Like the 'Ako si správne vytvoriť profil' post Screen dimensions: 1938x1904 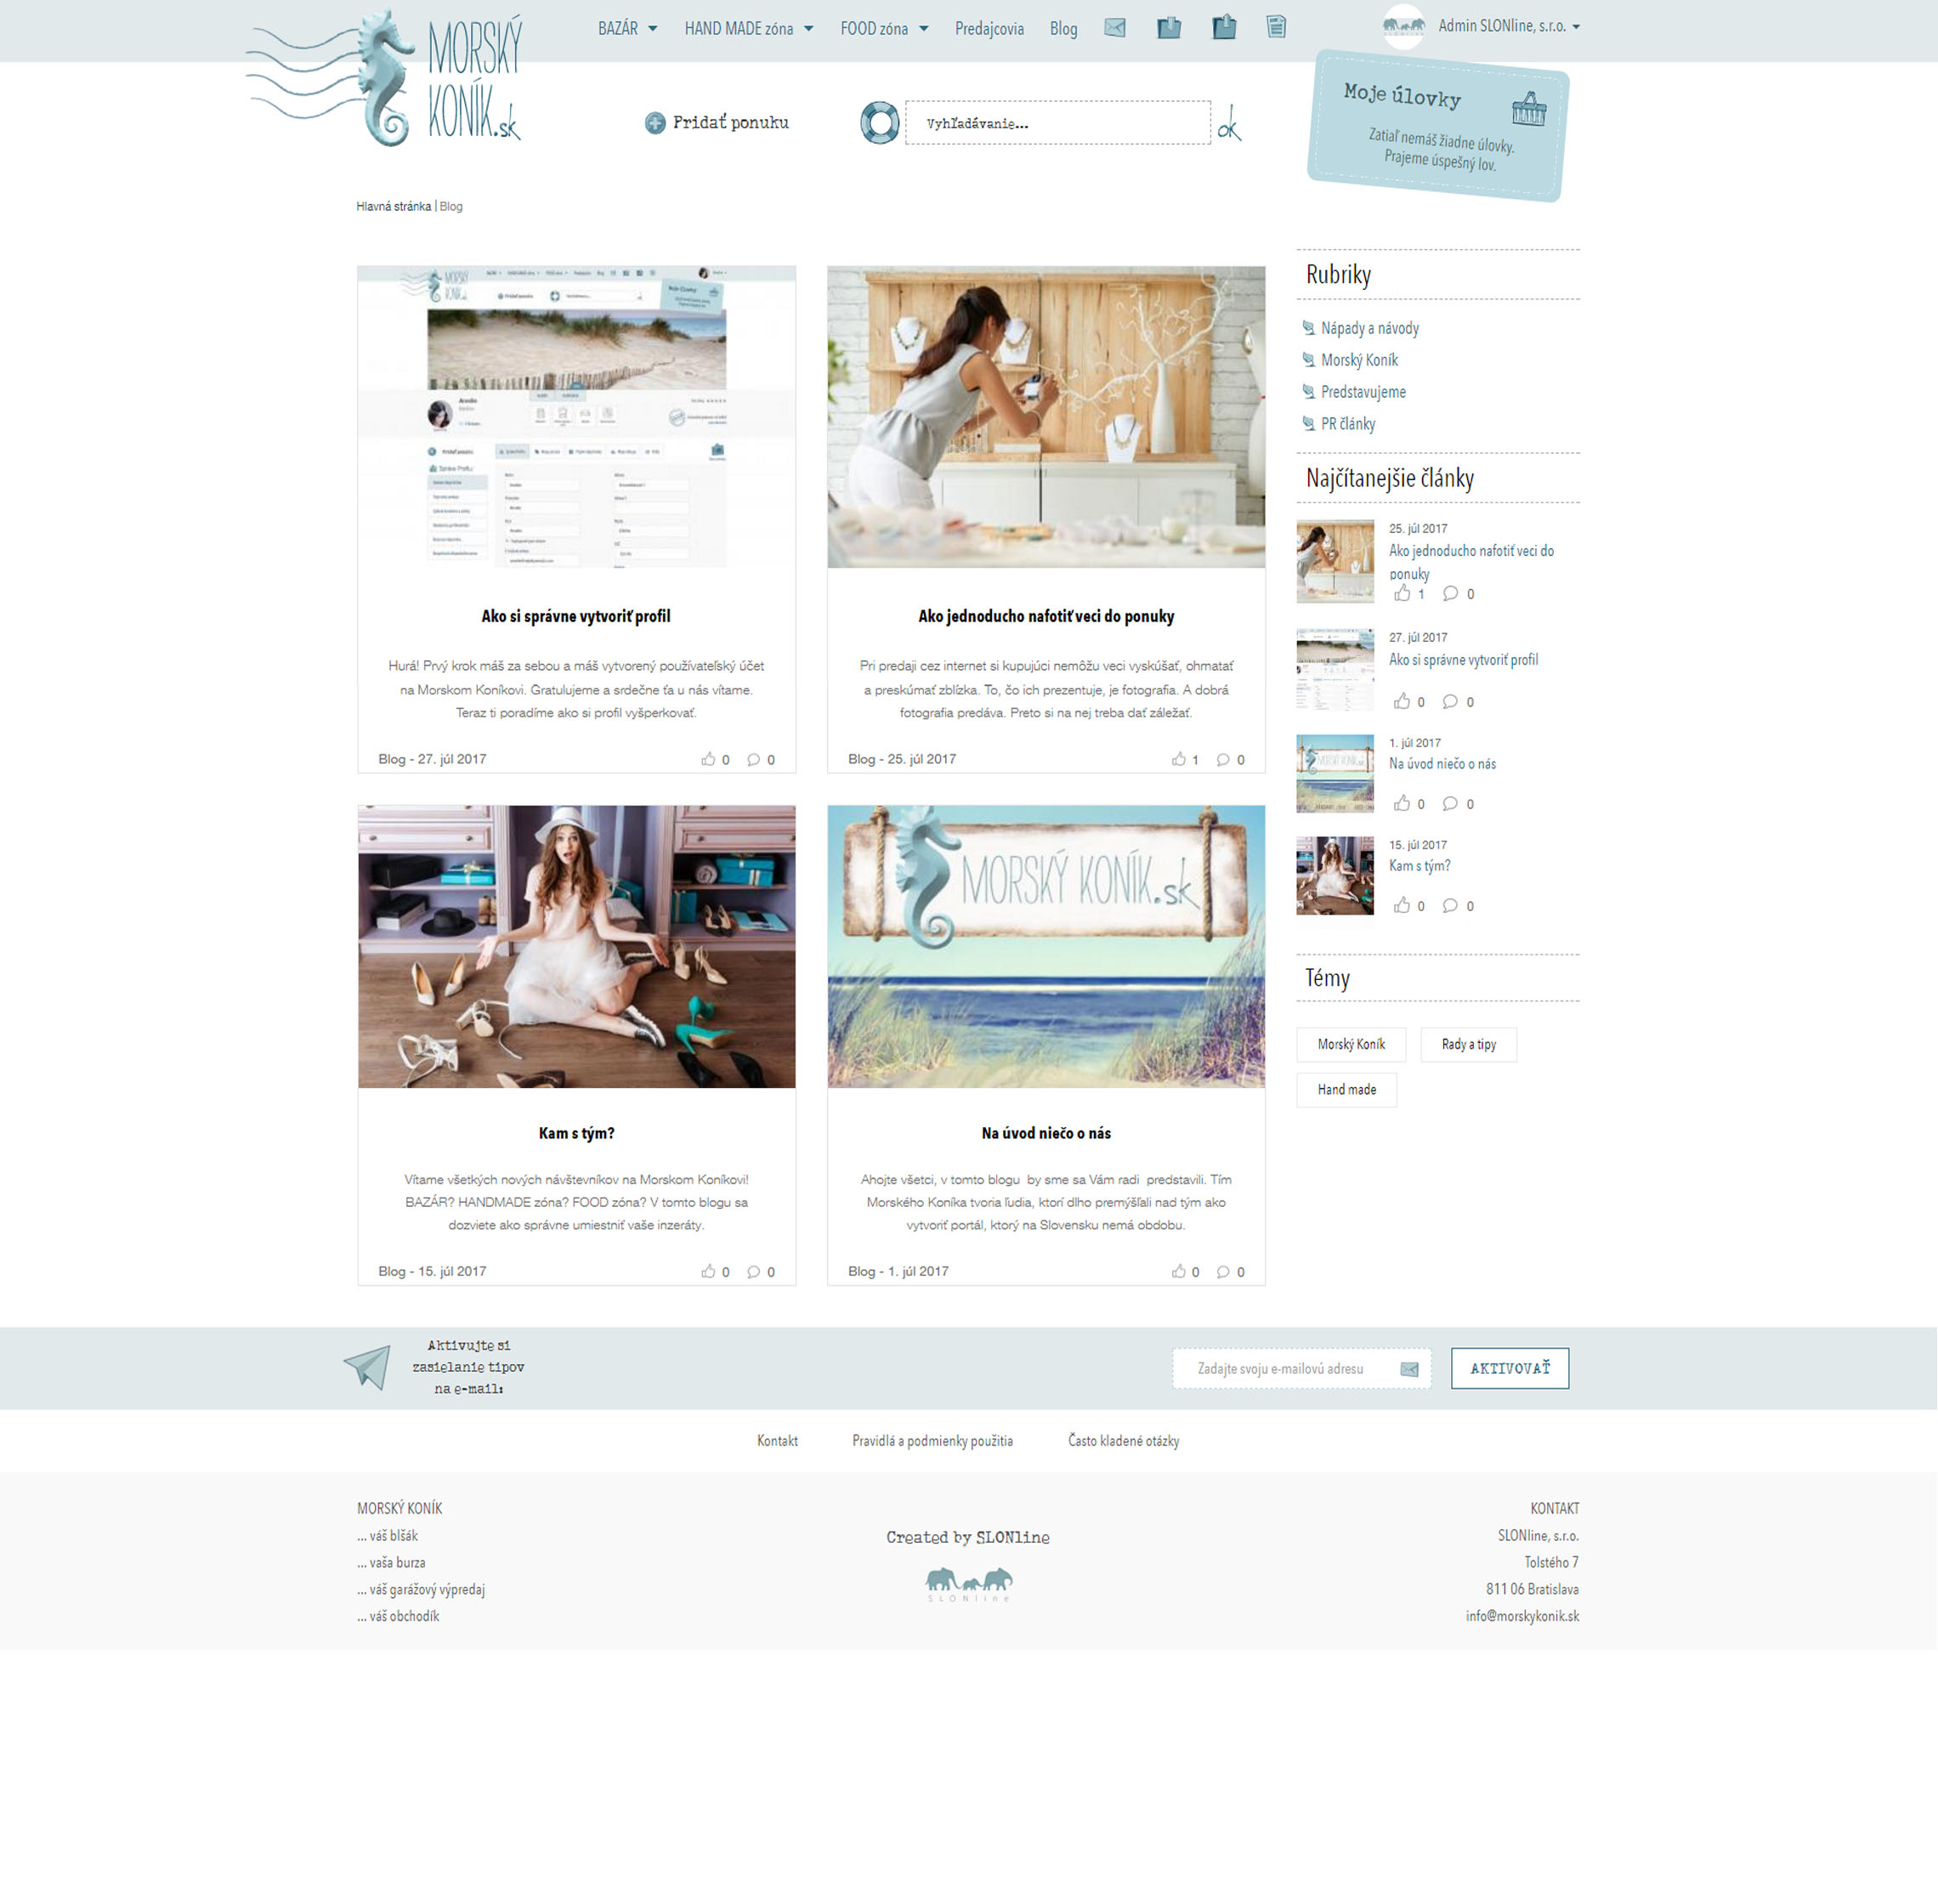coord(708,760)
